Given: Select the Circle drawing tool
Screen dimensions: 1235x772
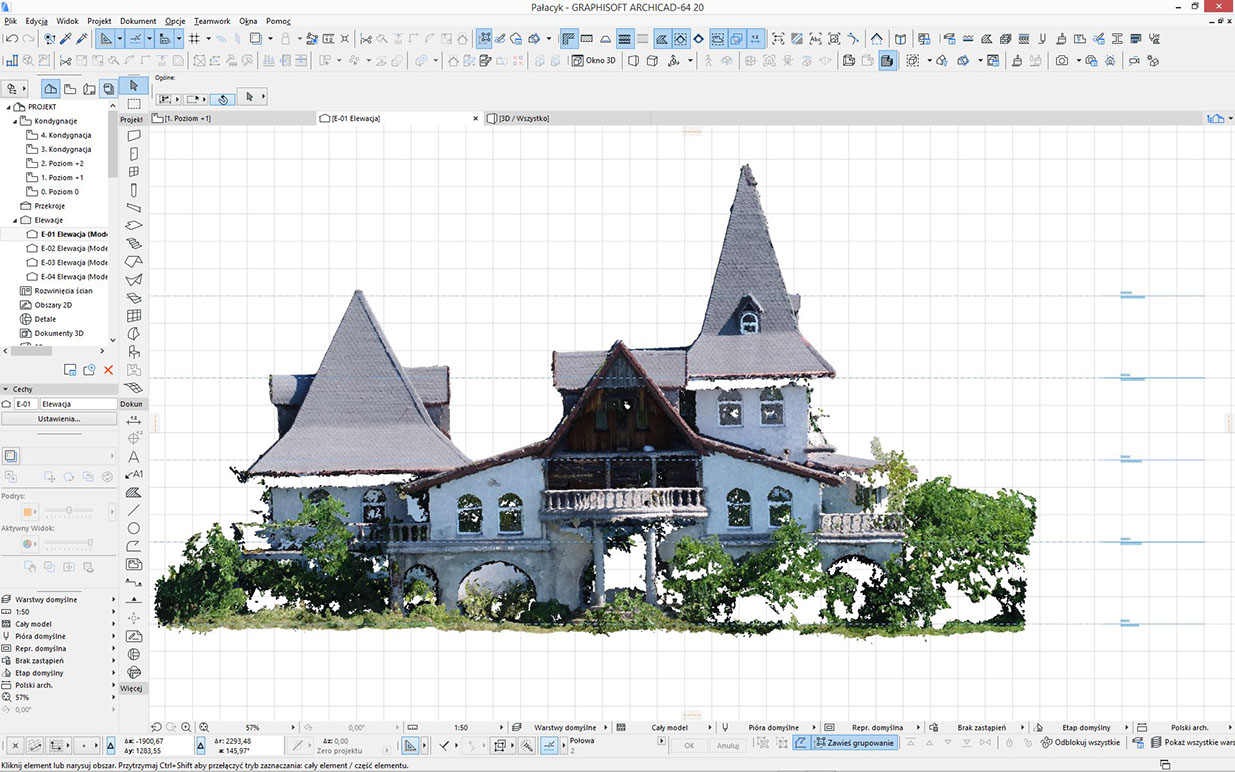Looking at the screenshot, I should click(x=134, y=528).
